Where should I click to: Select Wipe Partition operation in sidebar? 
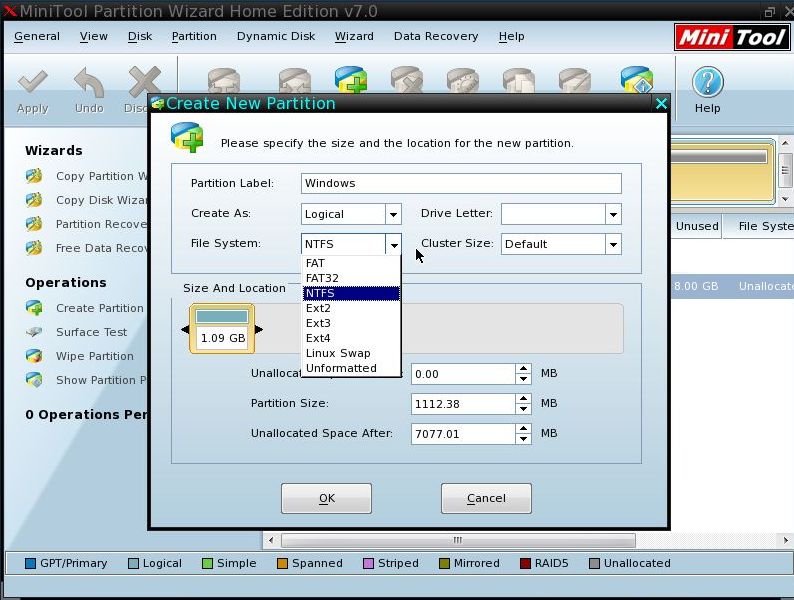(80, 356)
